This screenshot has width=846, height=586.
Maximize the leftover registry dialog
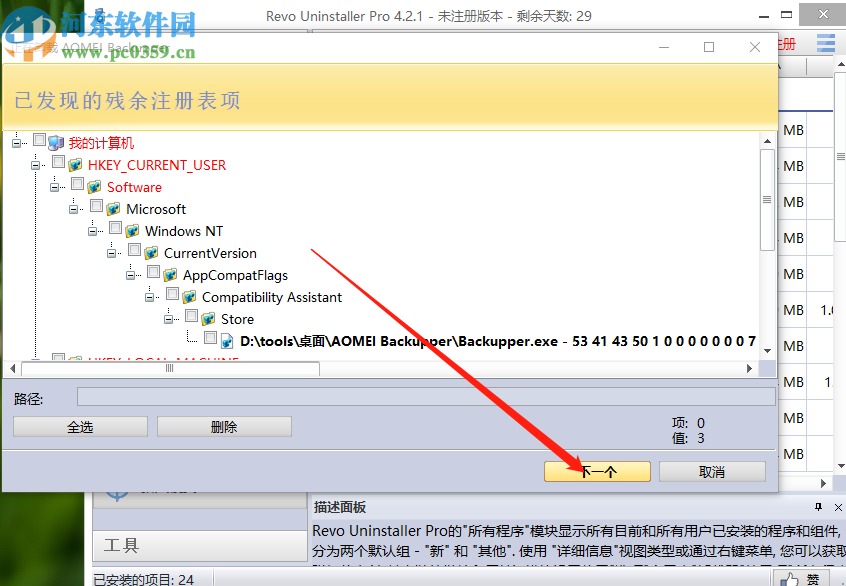pos(709,47)
